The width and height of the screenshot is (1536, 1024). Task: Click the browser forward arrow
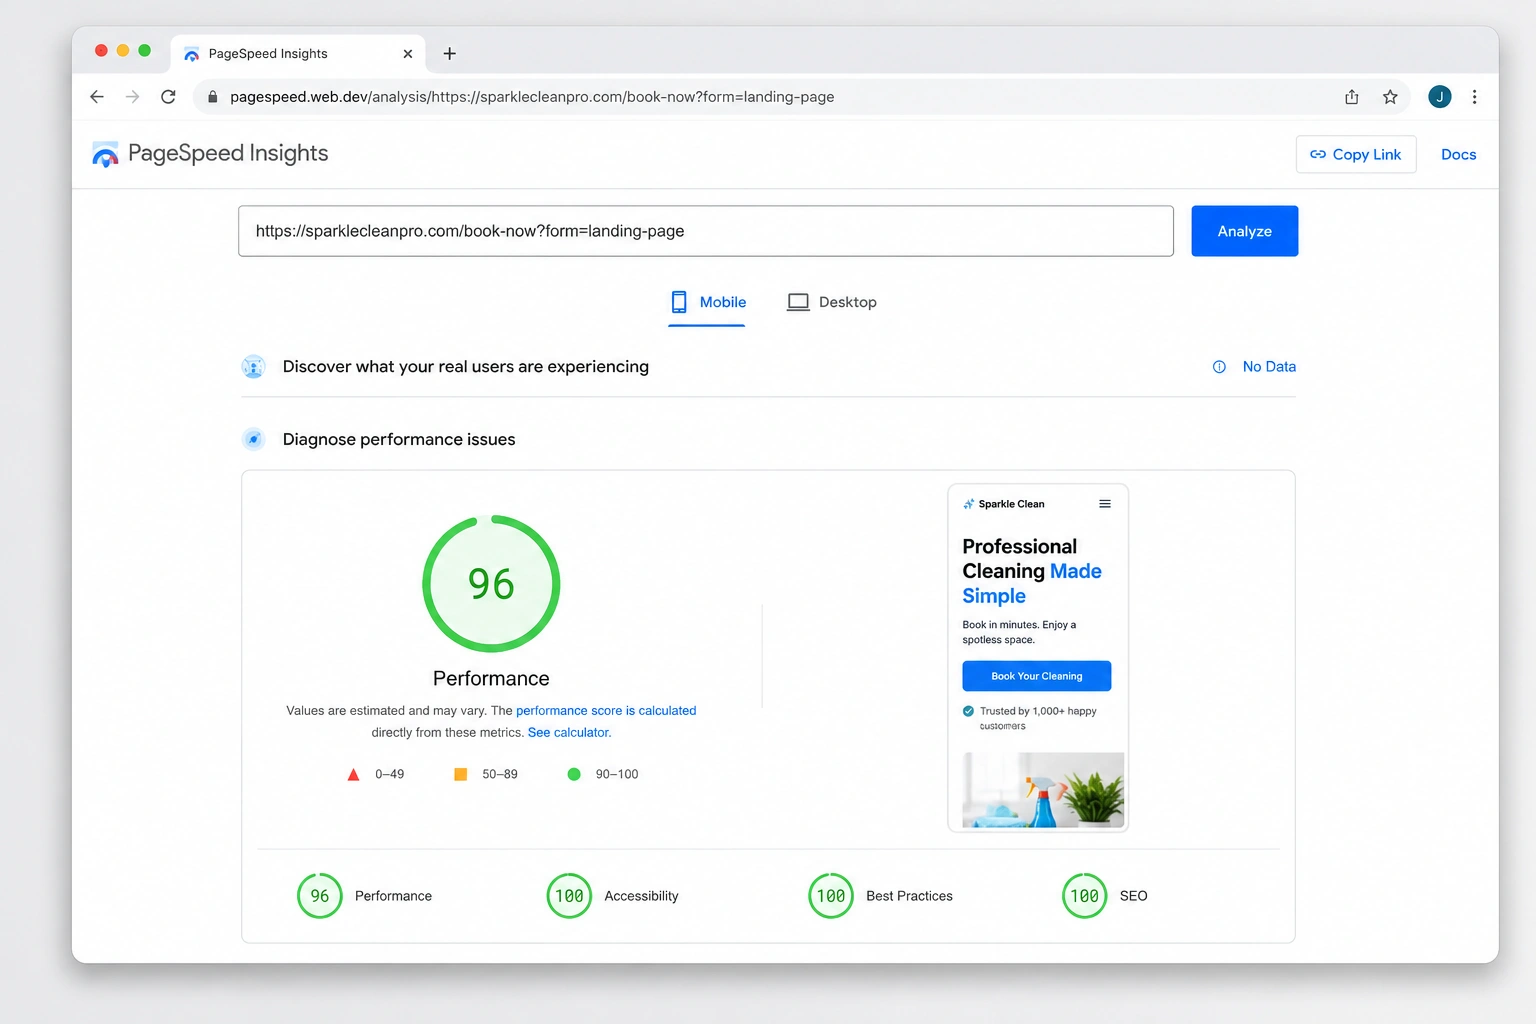132,97
